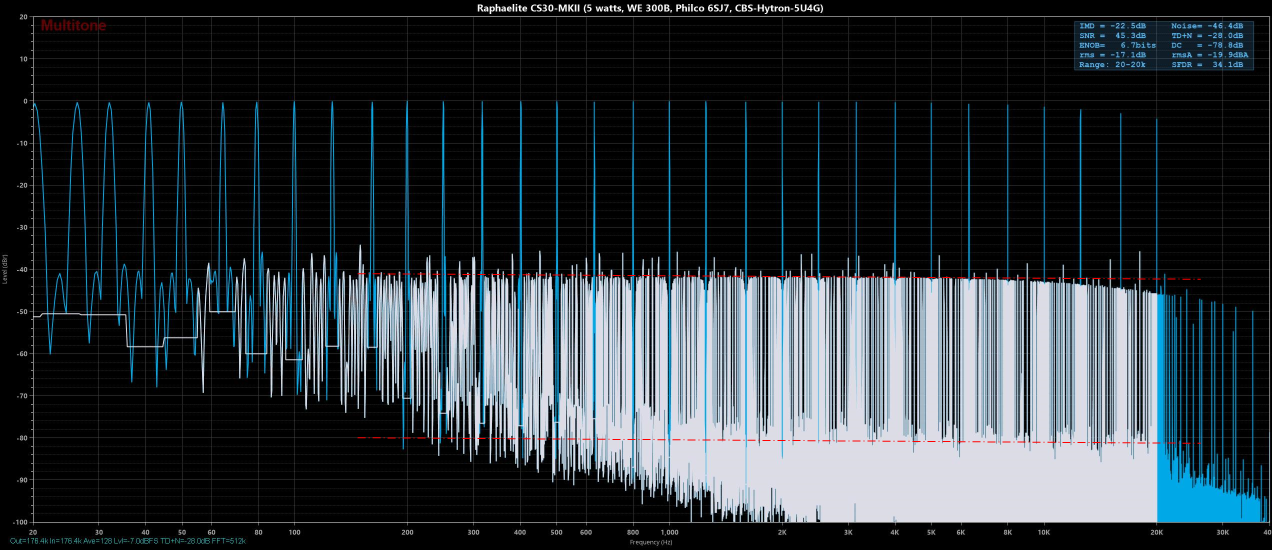Image resolution: width=1272 pixels, height=550 pixels.
Task: Click the rms = -17.1dB readout
Action: [x=1112, y=55]
